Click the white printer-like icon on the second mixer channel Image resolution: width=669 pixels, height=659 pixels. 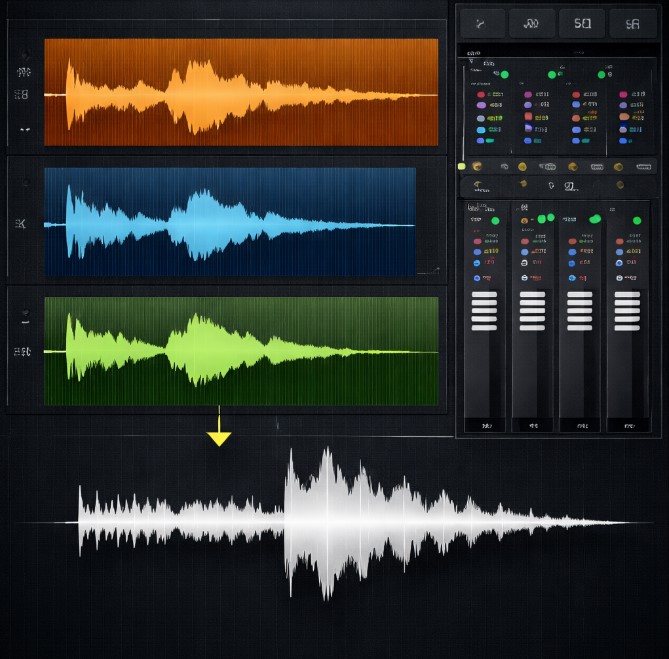pyautogui.click(x=524, y=278)
